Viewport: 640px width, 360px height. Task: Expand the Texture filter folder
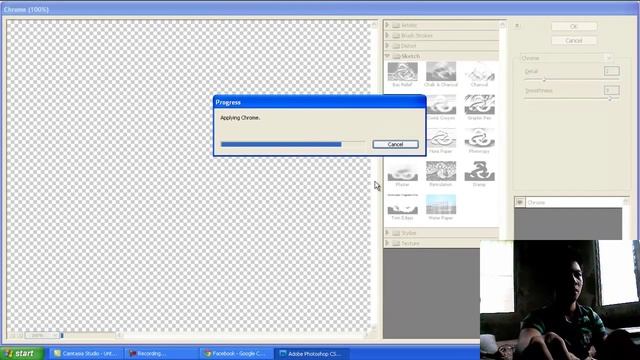coord(387,243)
